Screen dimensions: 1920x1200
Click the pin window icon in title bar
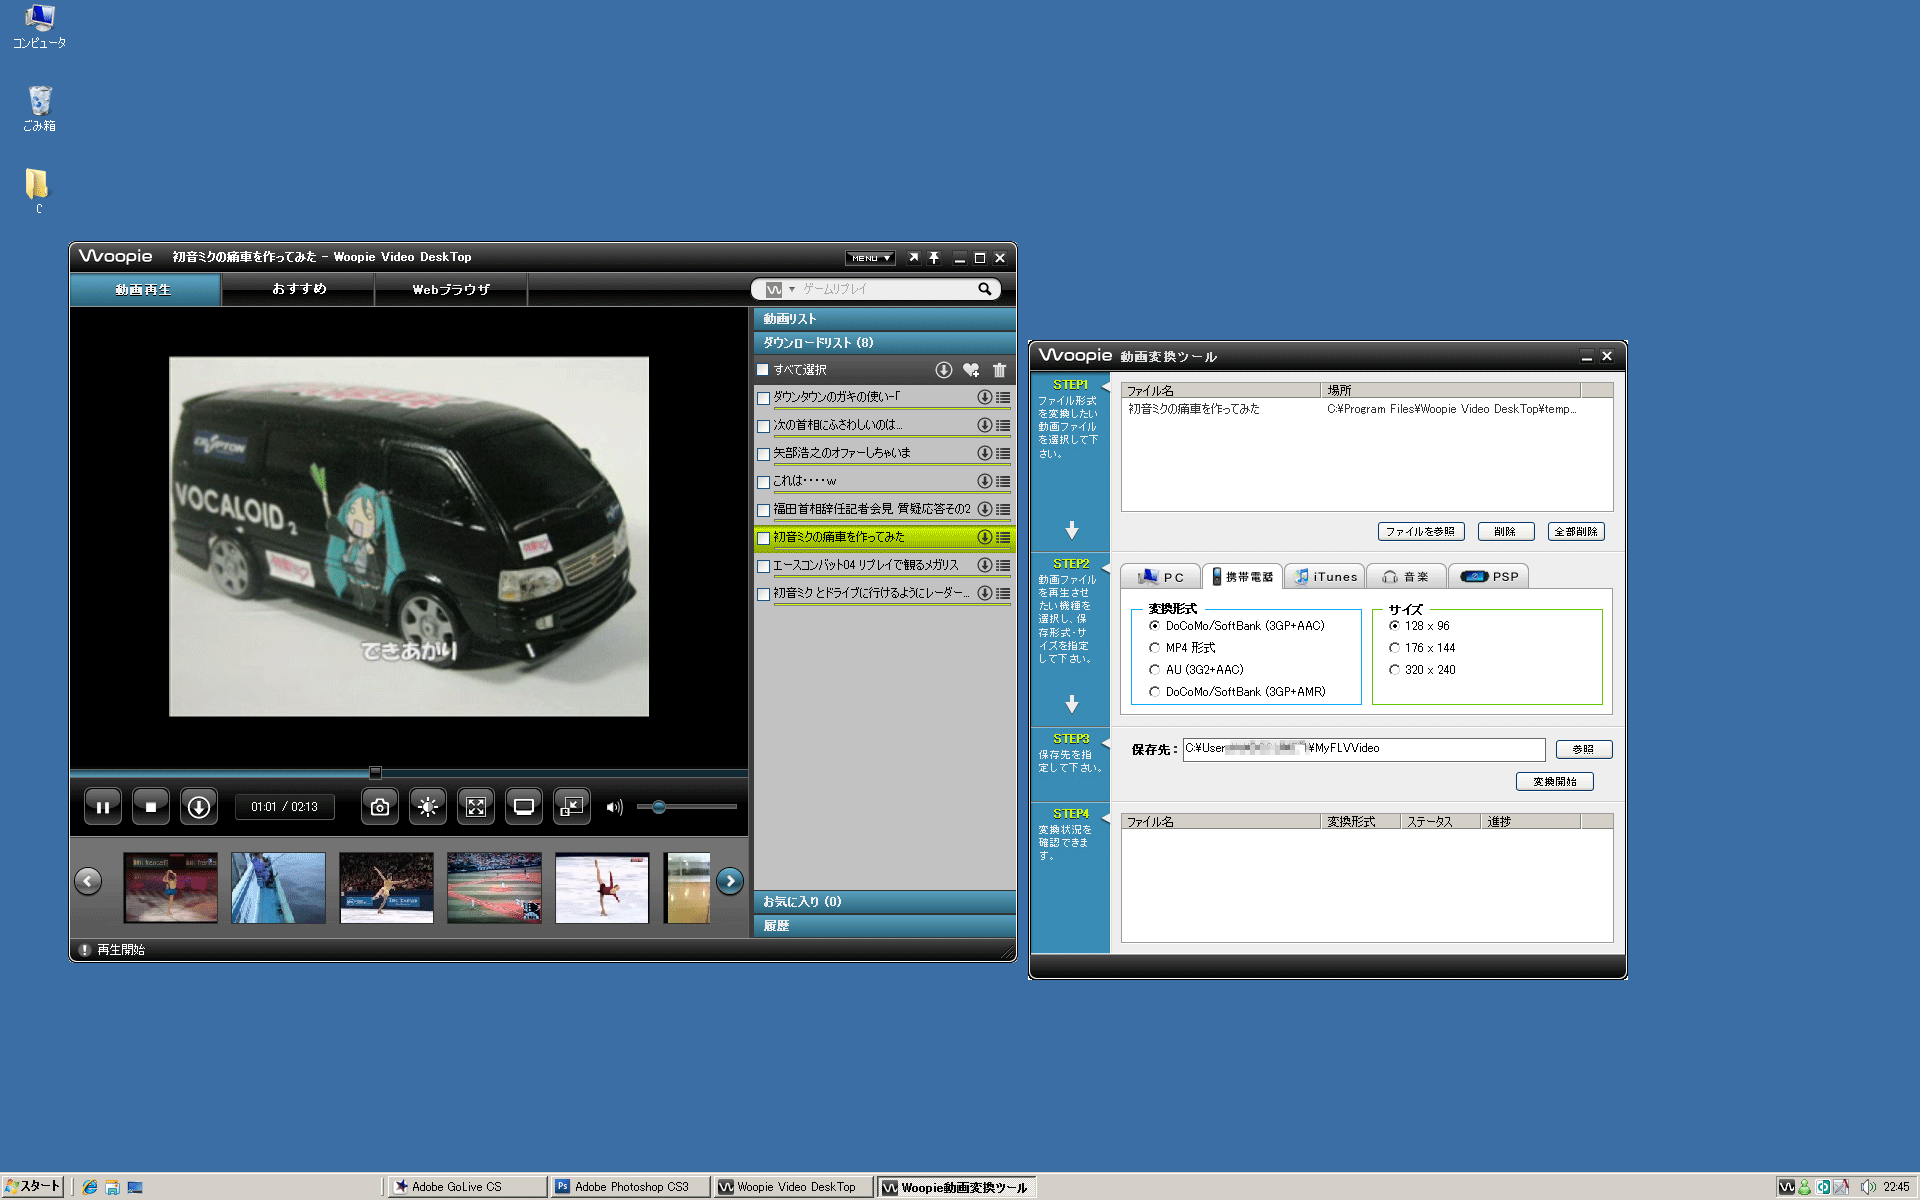934,258
